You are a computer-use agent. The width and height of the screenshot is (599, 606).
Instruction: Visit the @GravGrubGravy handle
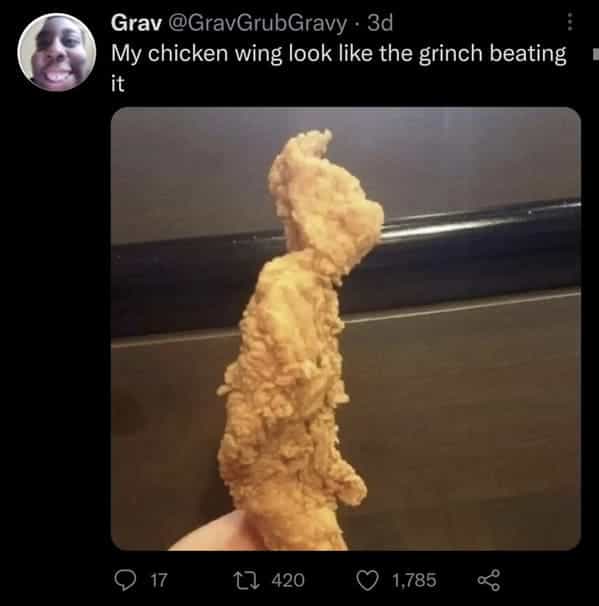pos(257,24)
